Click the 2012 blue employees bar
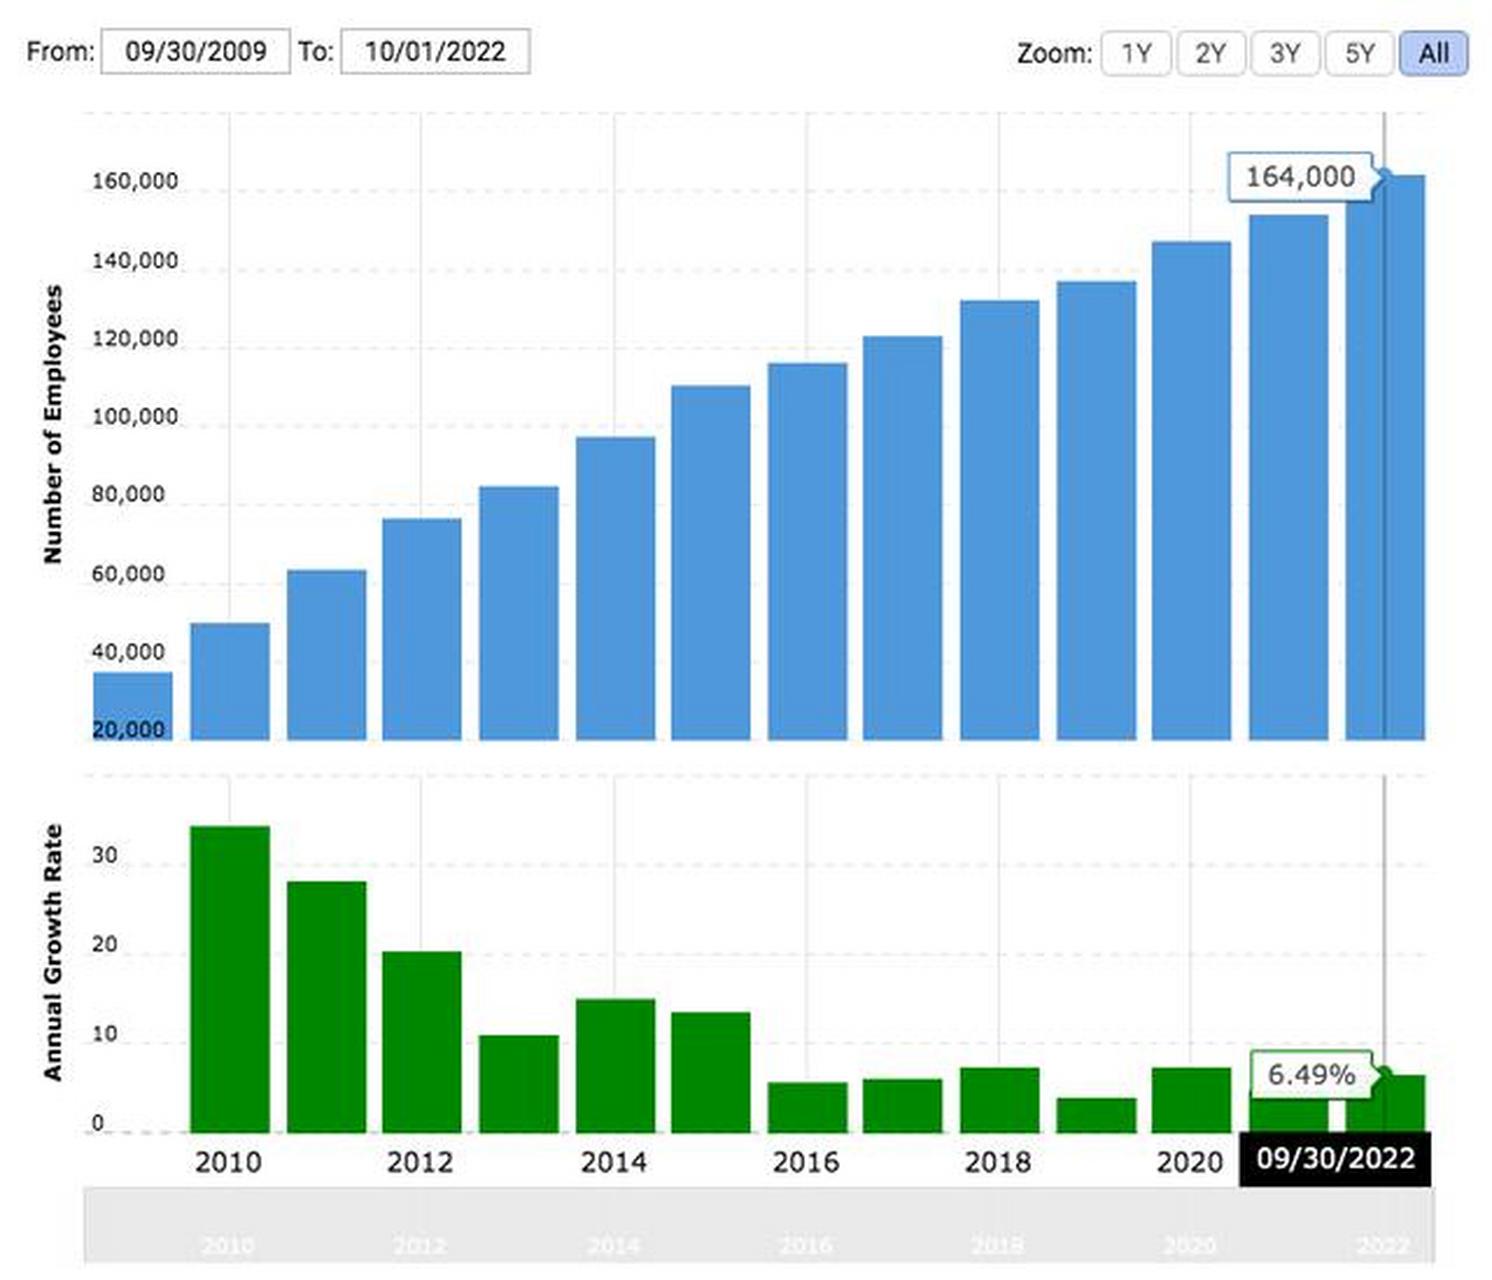Screen dimensions: 1492x1280 (422, 630)
